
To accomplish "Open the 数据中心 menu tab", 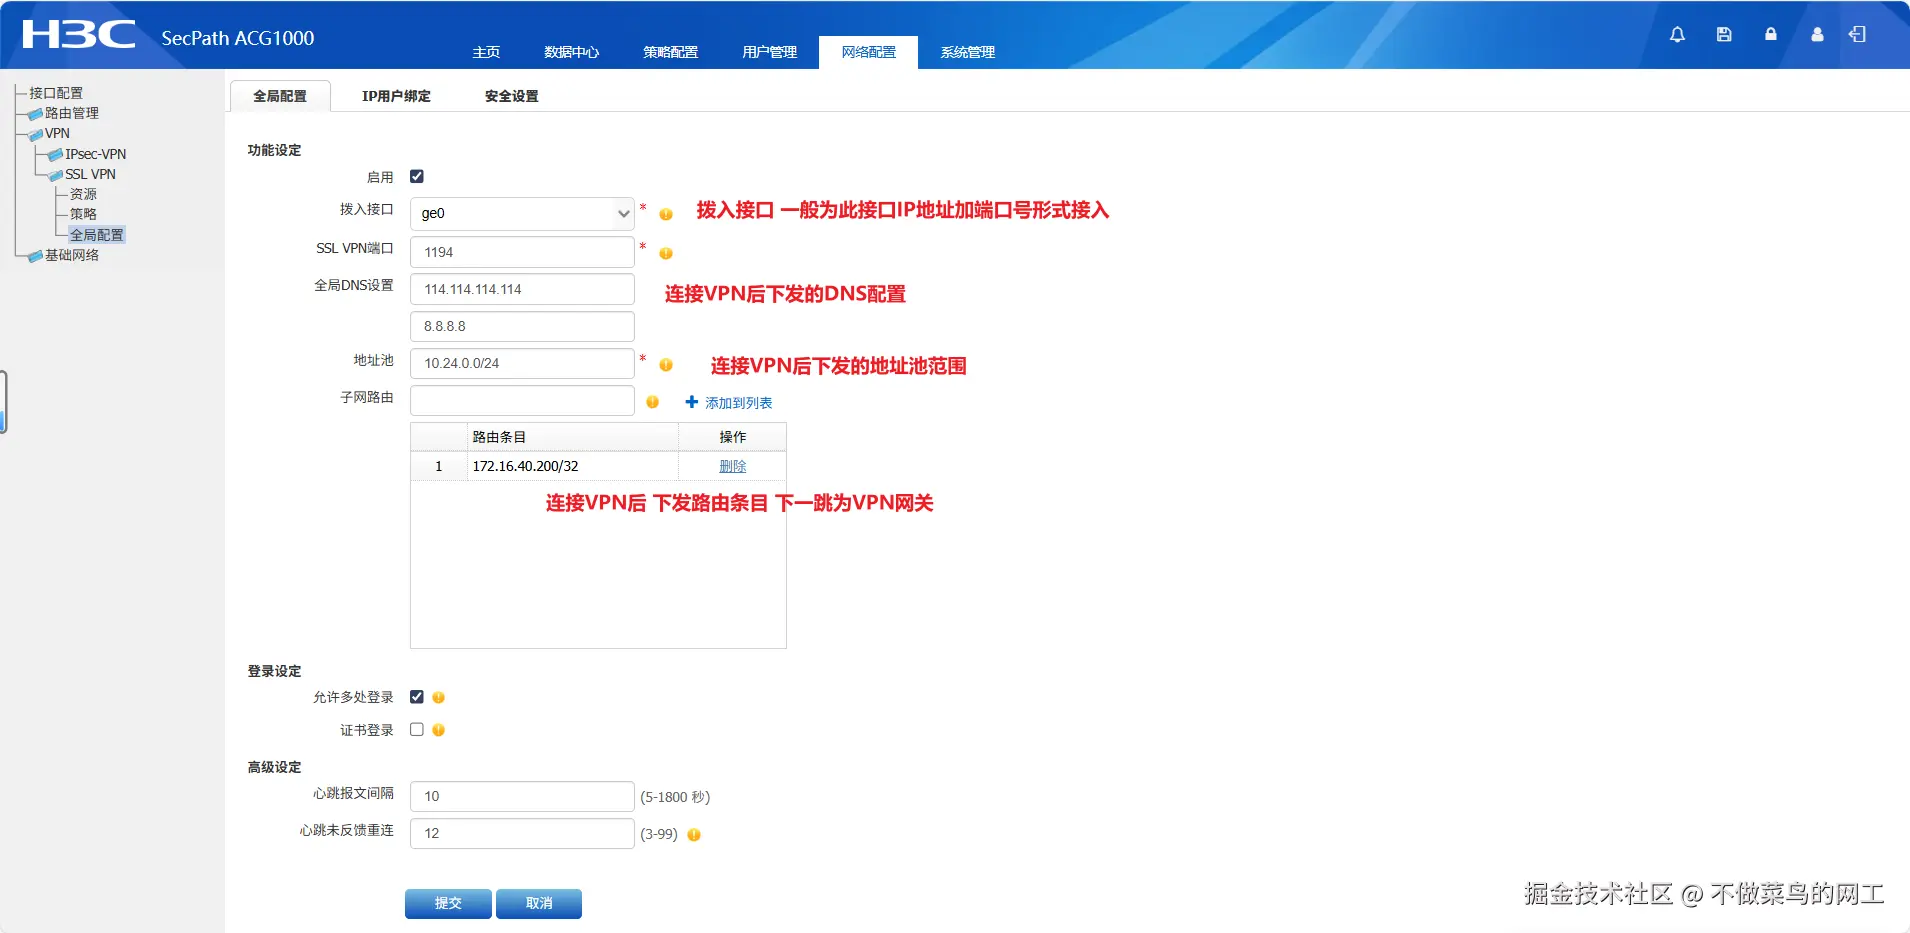I will (571, 52).
